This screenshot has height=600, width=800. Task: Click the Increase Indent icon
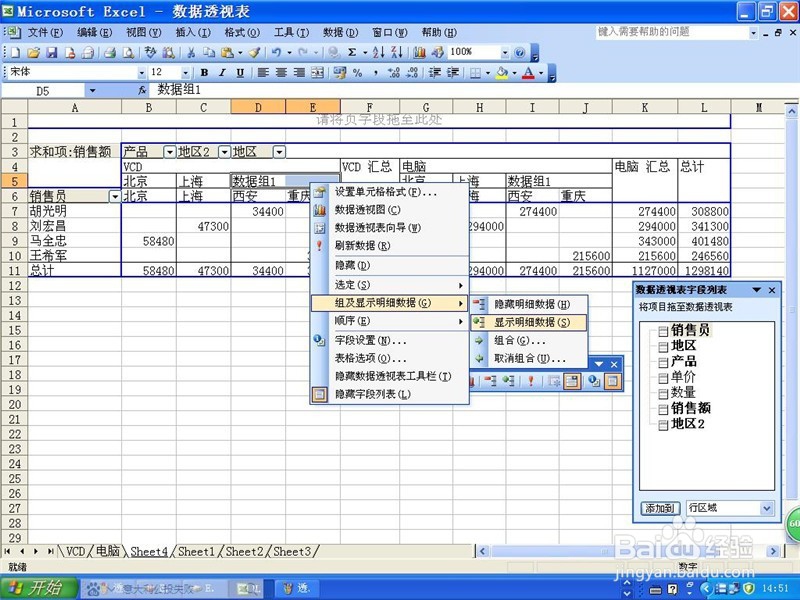(x=453, y=73)
